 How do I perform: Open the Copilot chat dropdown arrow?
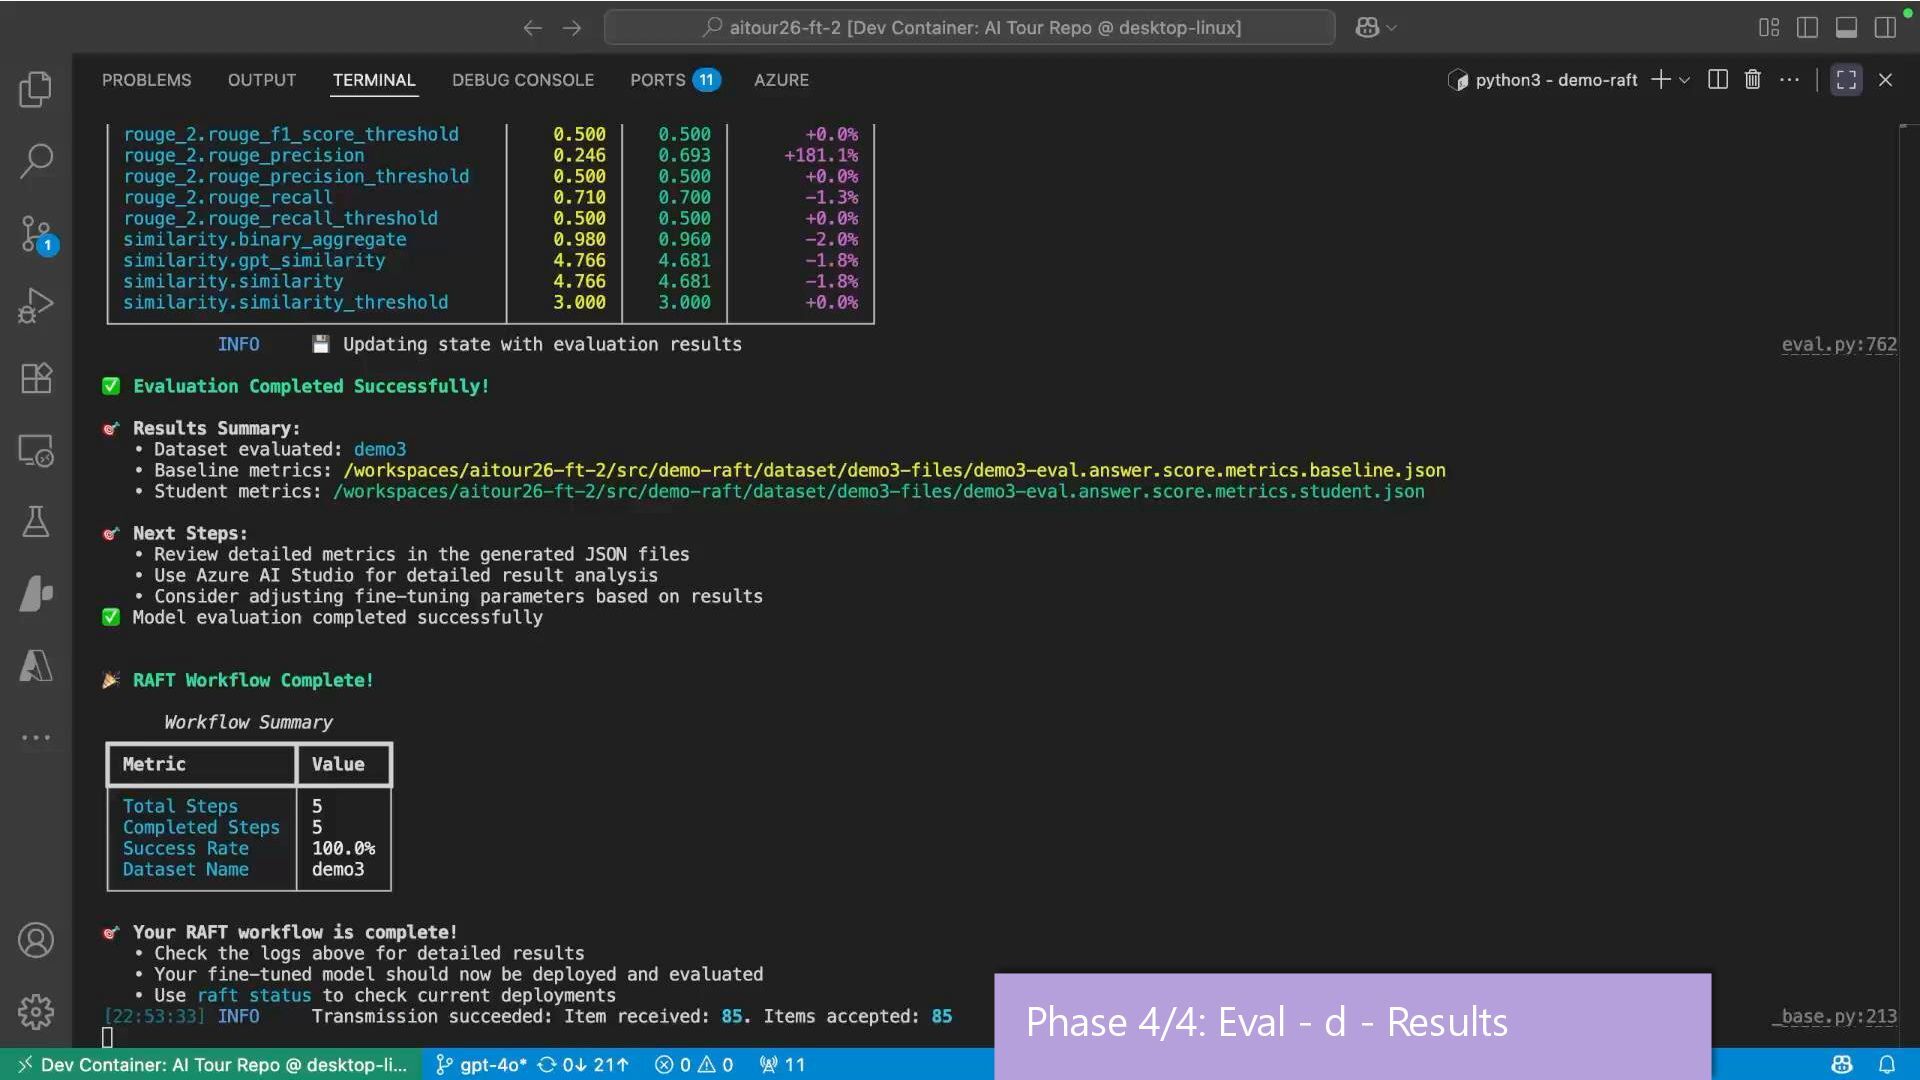click(1392, 28)
